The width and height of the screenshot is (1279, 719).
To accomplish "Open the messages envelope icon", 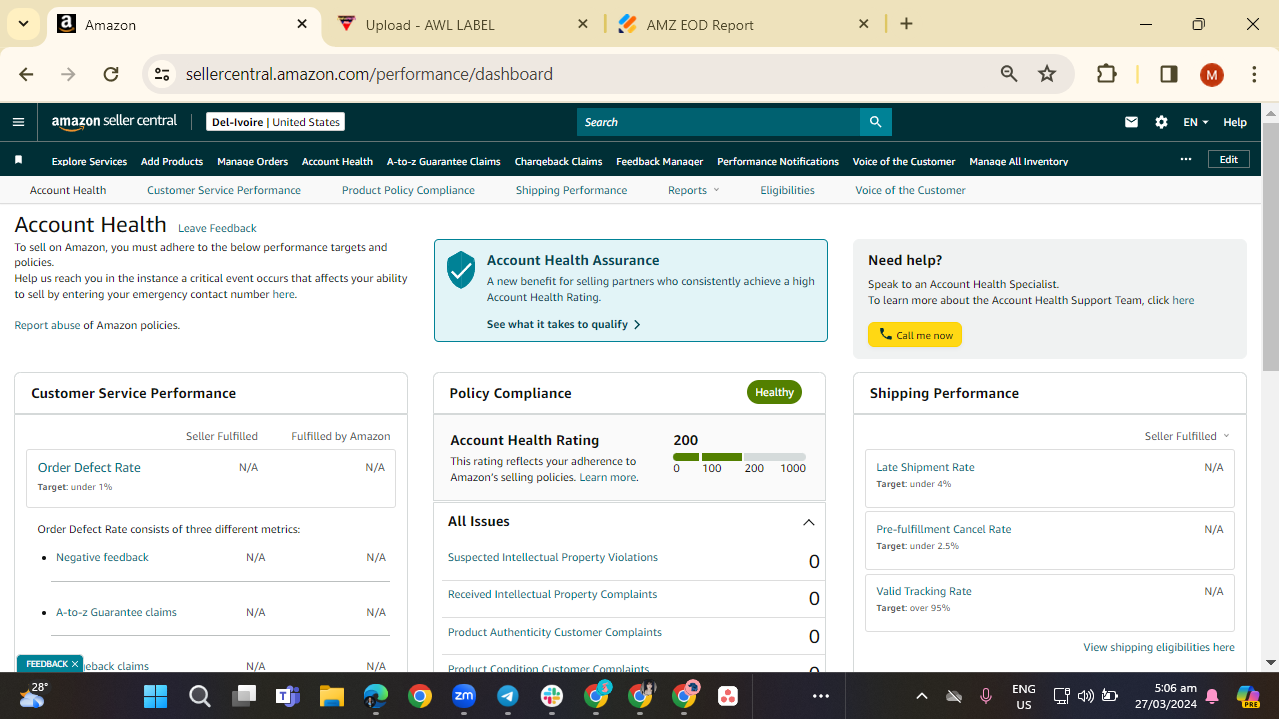I will click(x=1131, y=122).
